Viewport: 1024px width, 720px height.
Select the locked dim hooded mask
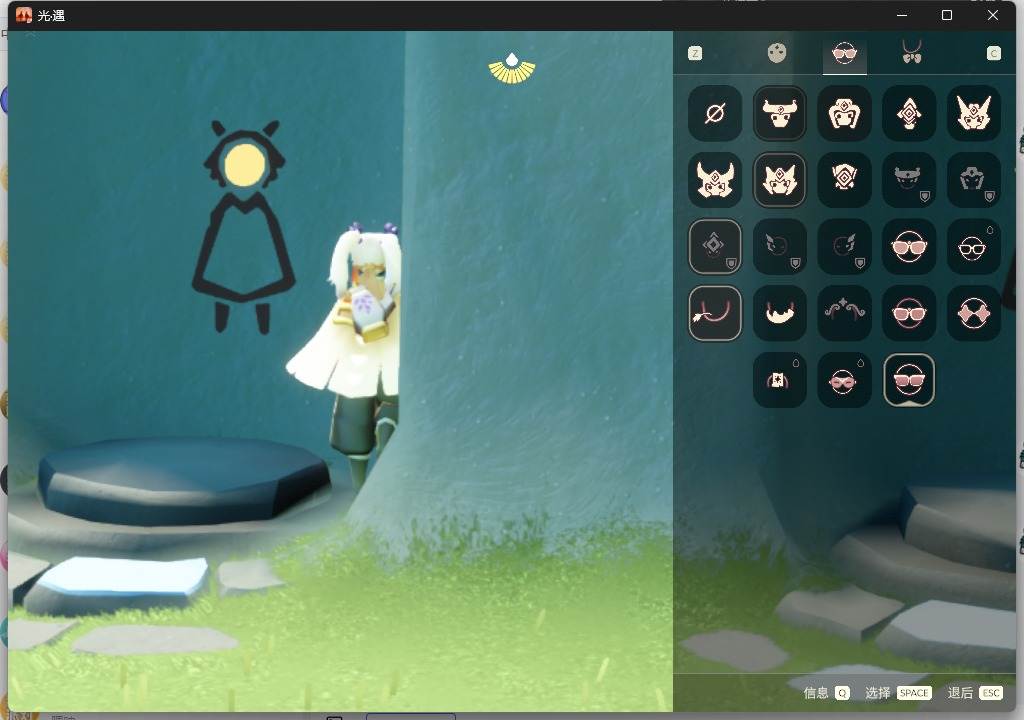tap(973, 180)
